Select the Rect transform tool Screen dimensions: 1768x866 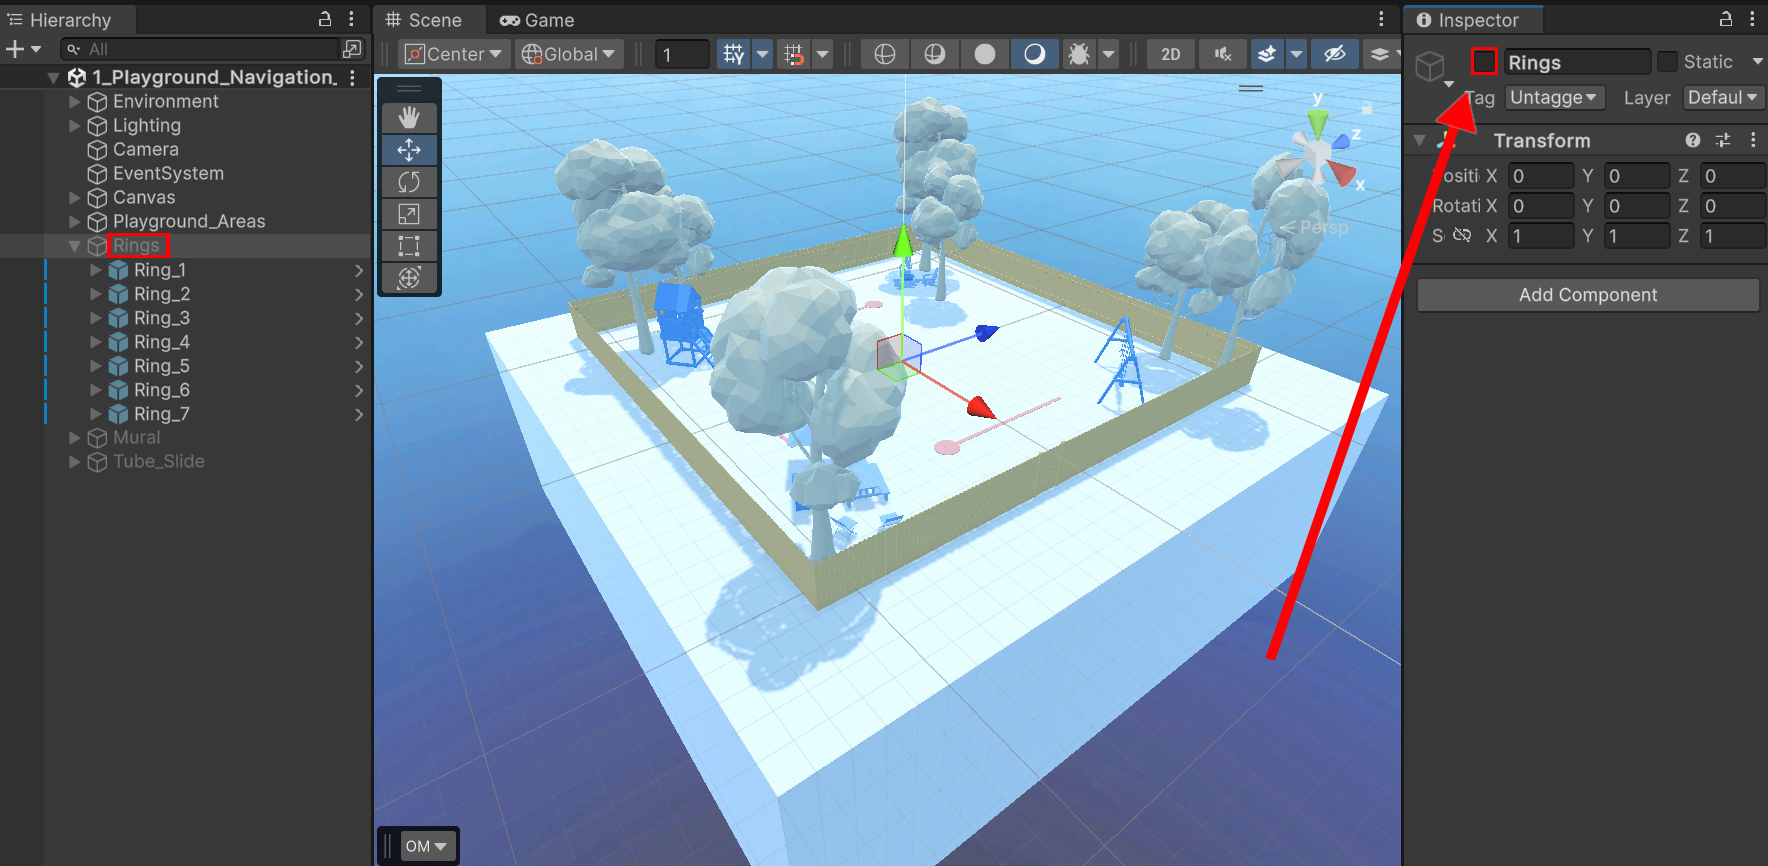click(409, 246)
